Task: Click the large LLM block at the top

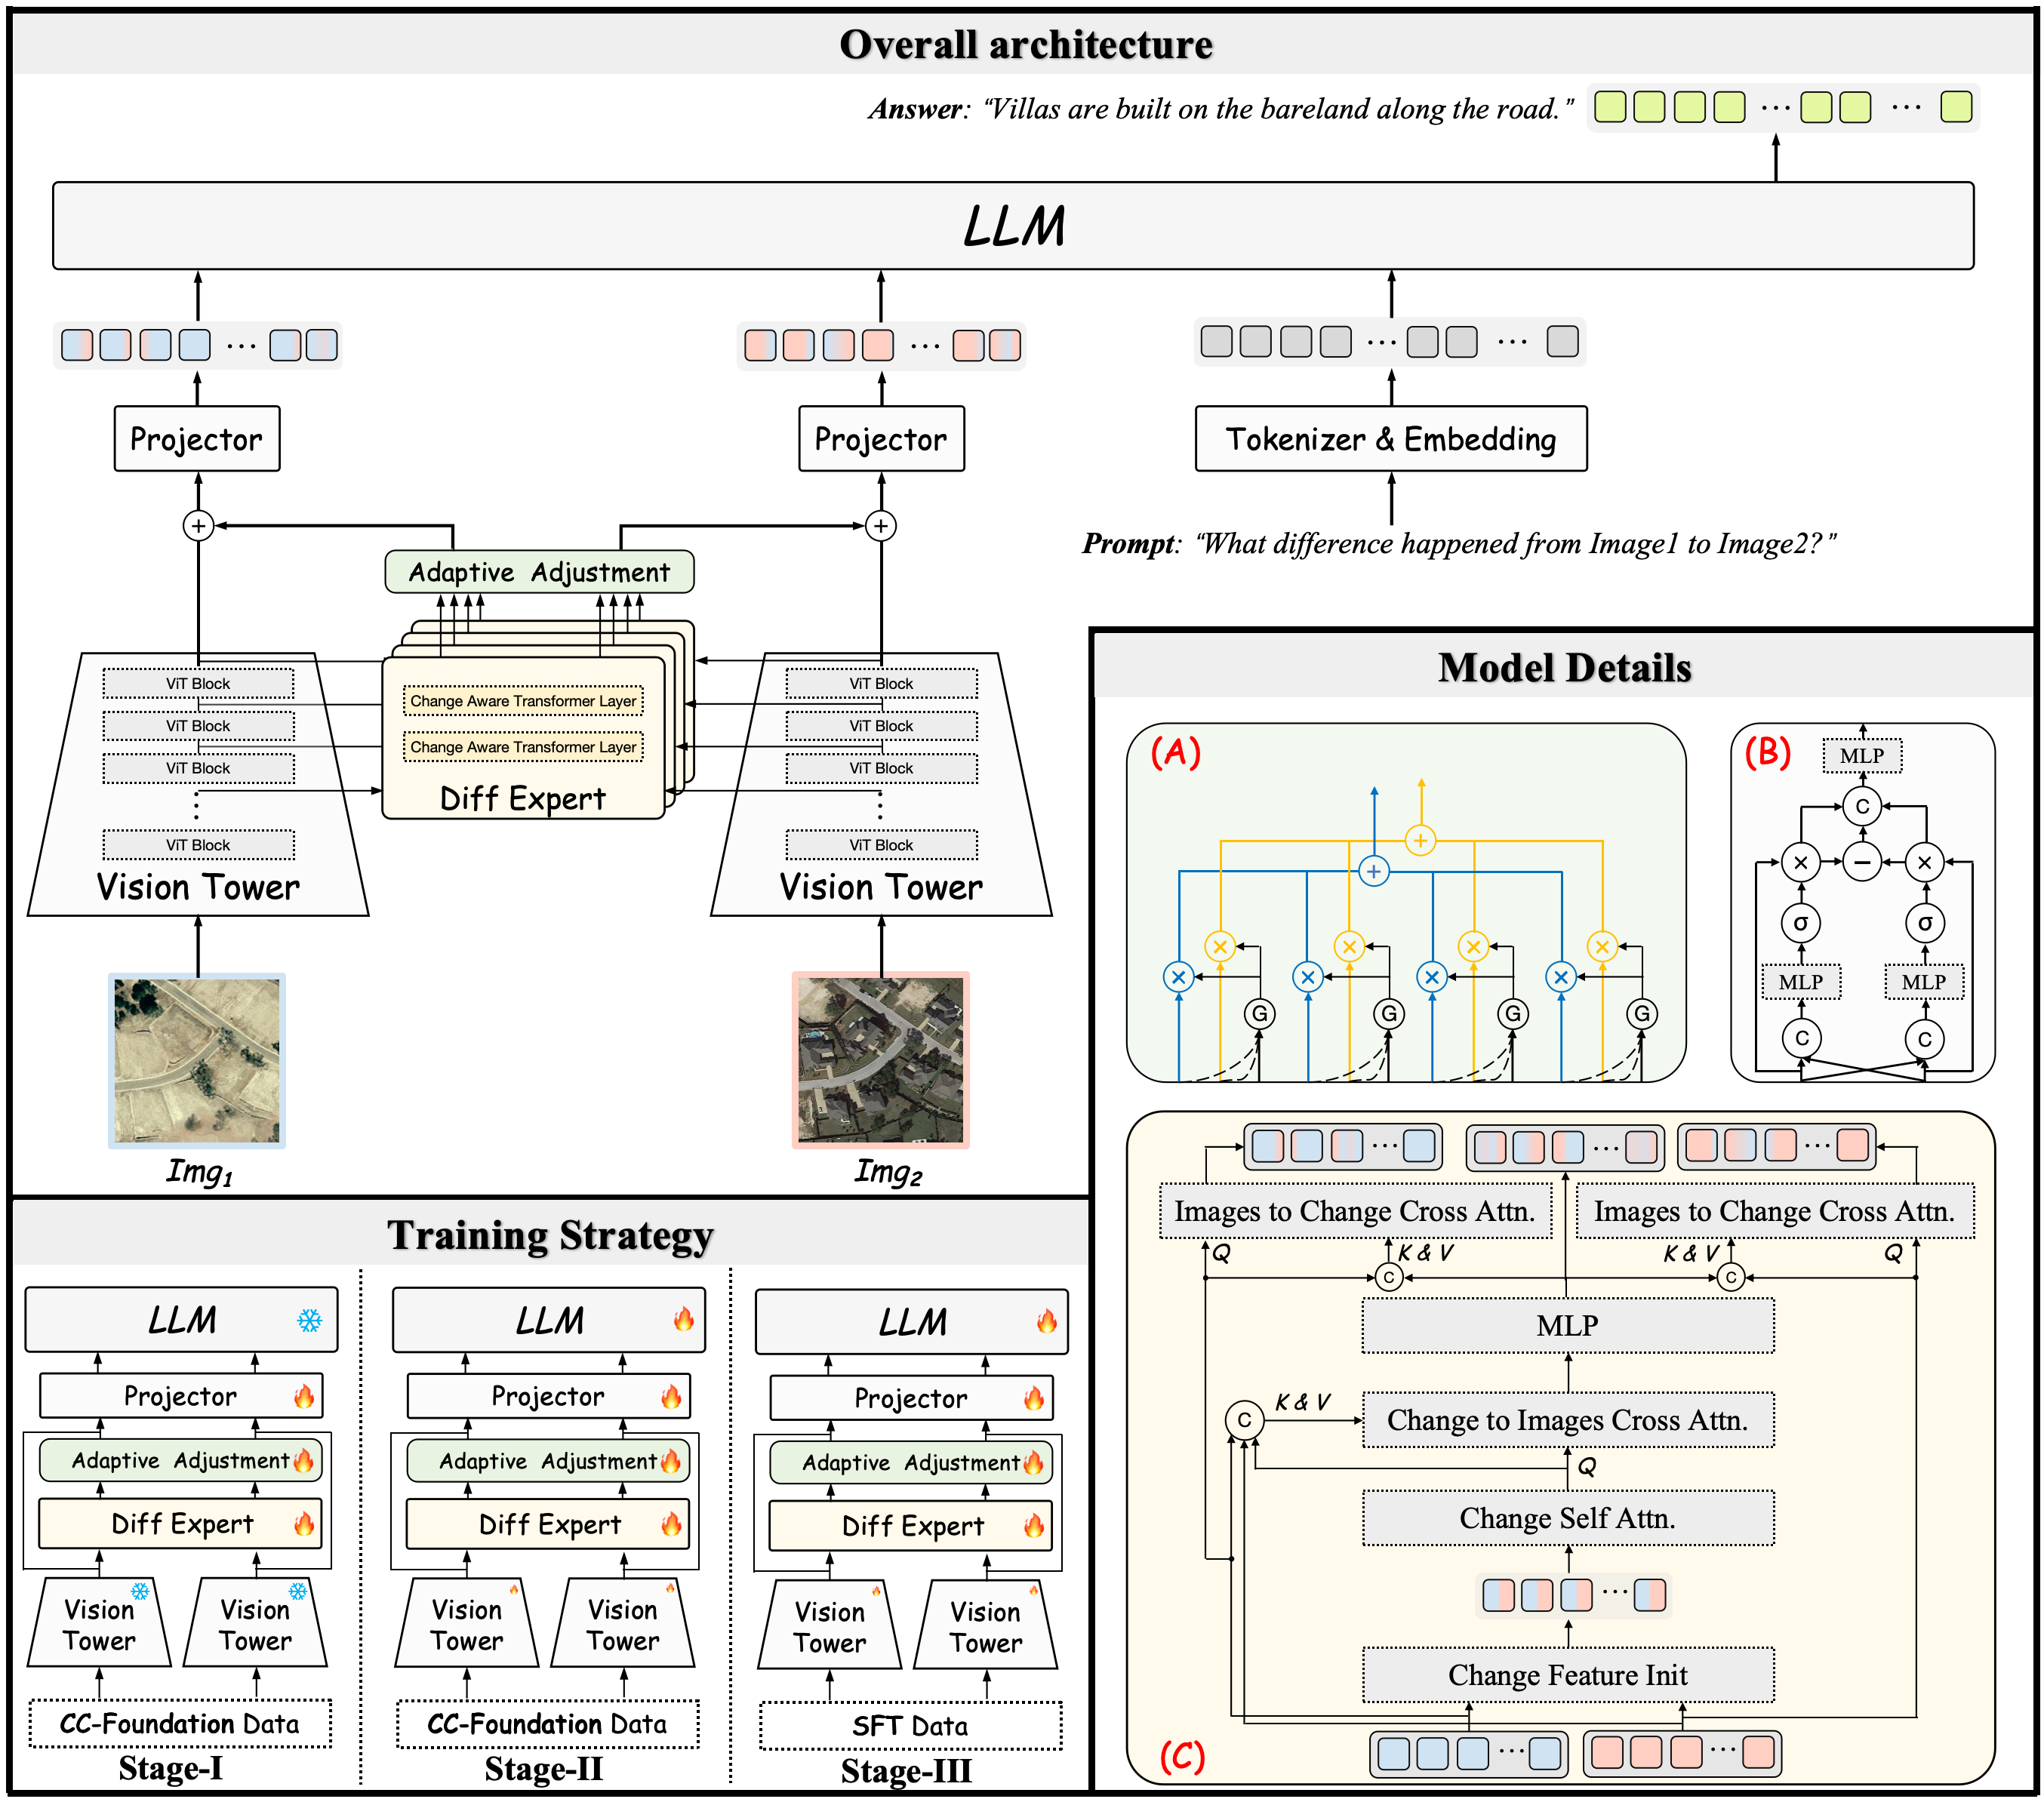Action: pyautogui.click(x=1012, y=226)
